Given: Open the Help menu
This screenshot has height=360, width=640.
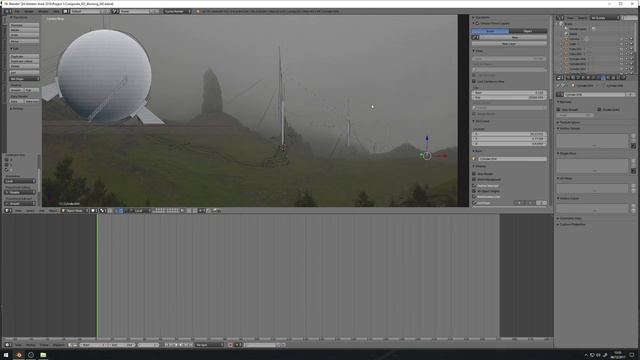Looking at the screenshot, I should pos(56,11).
